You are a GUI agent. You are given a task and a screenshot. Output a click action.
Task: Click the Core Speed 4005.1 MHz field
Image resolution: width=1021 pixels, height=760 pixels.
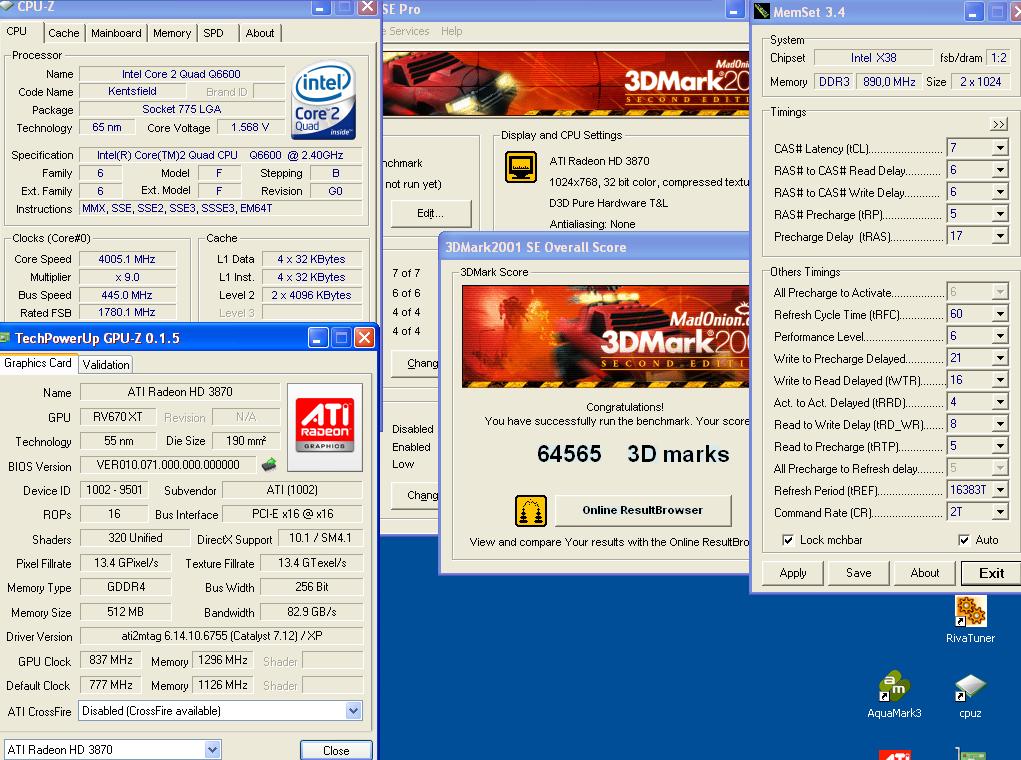point(127,259)
